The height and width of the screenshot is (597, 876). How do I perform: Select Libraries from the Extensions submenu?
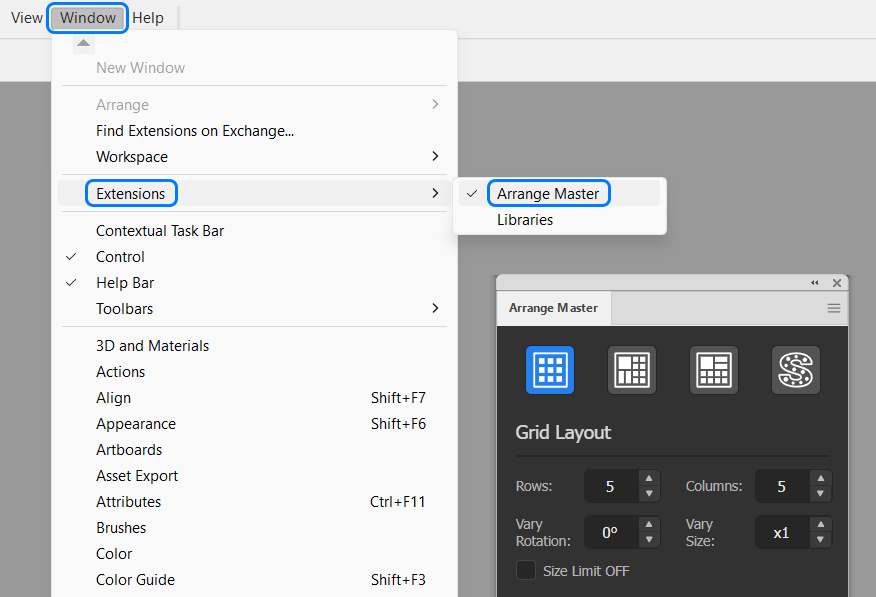pyautogui.click(x=559, y=219)
